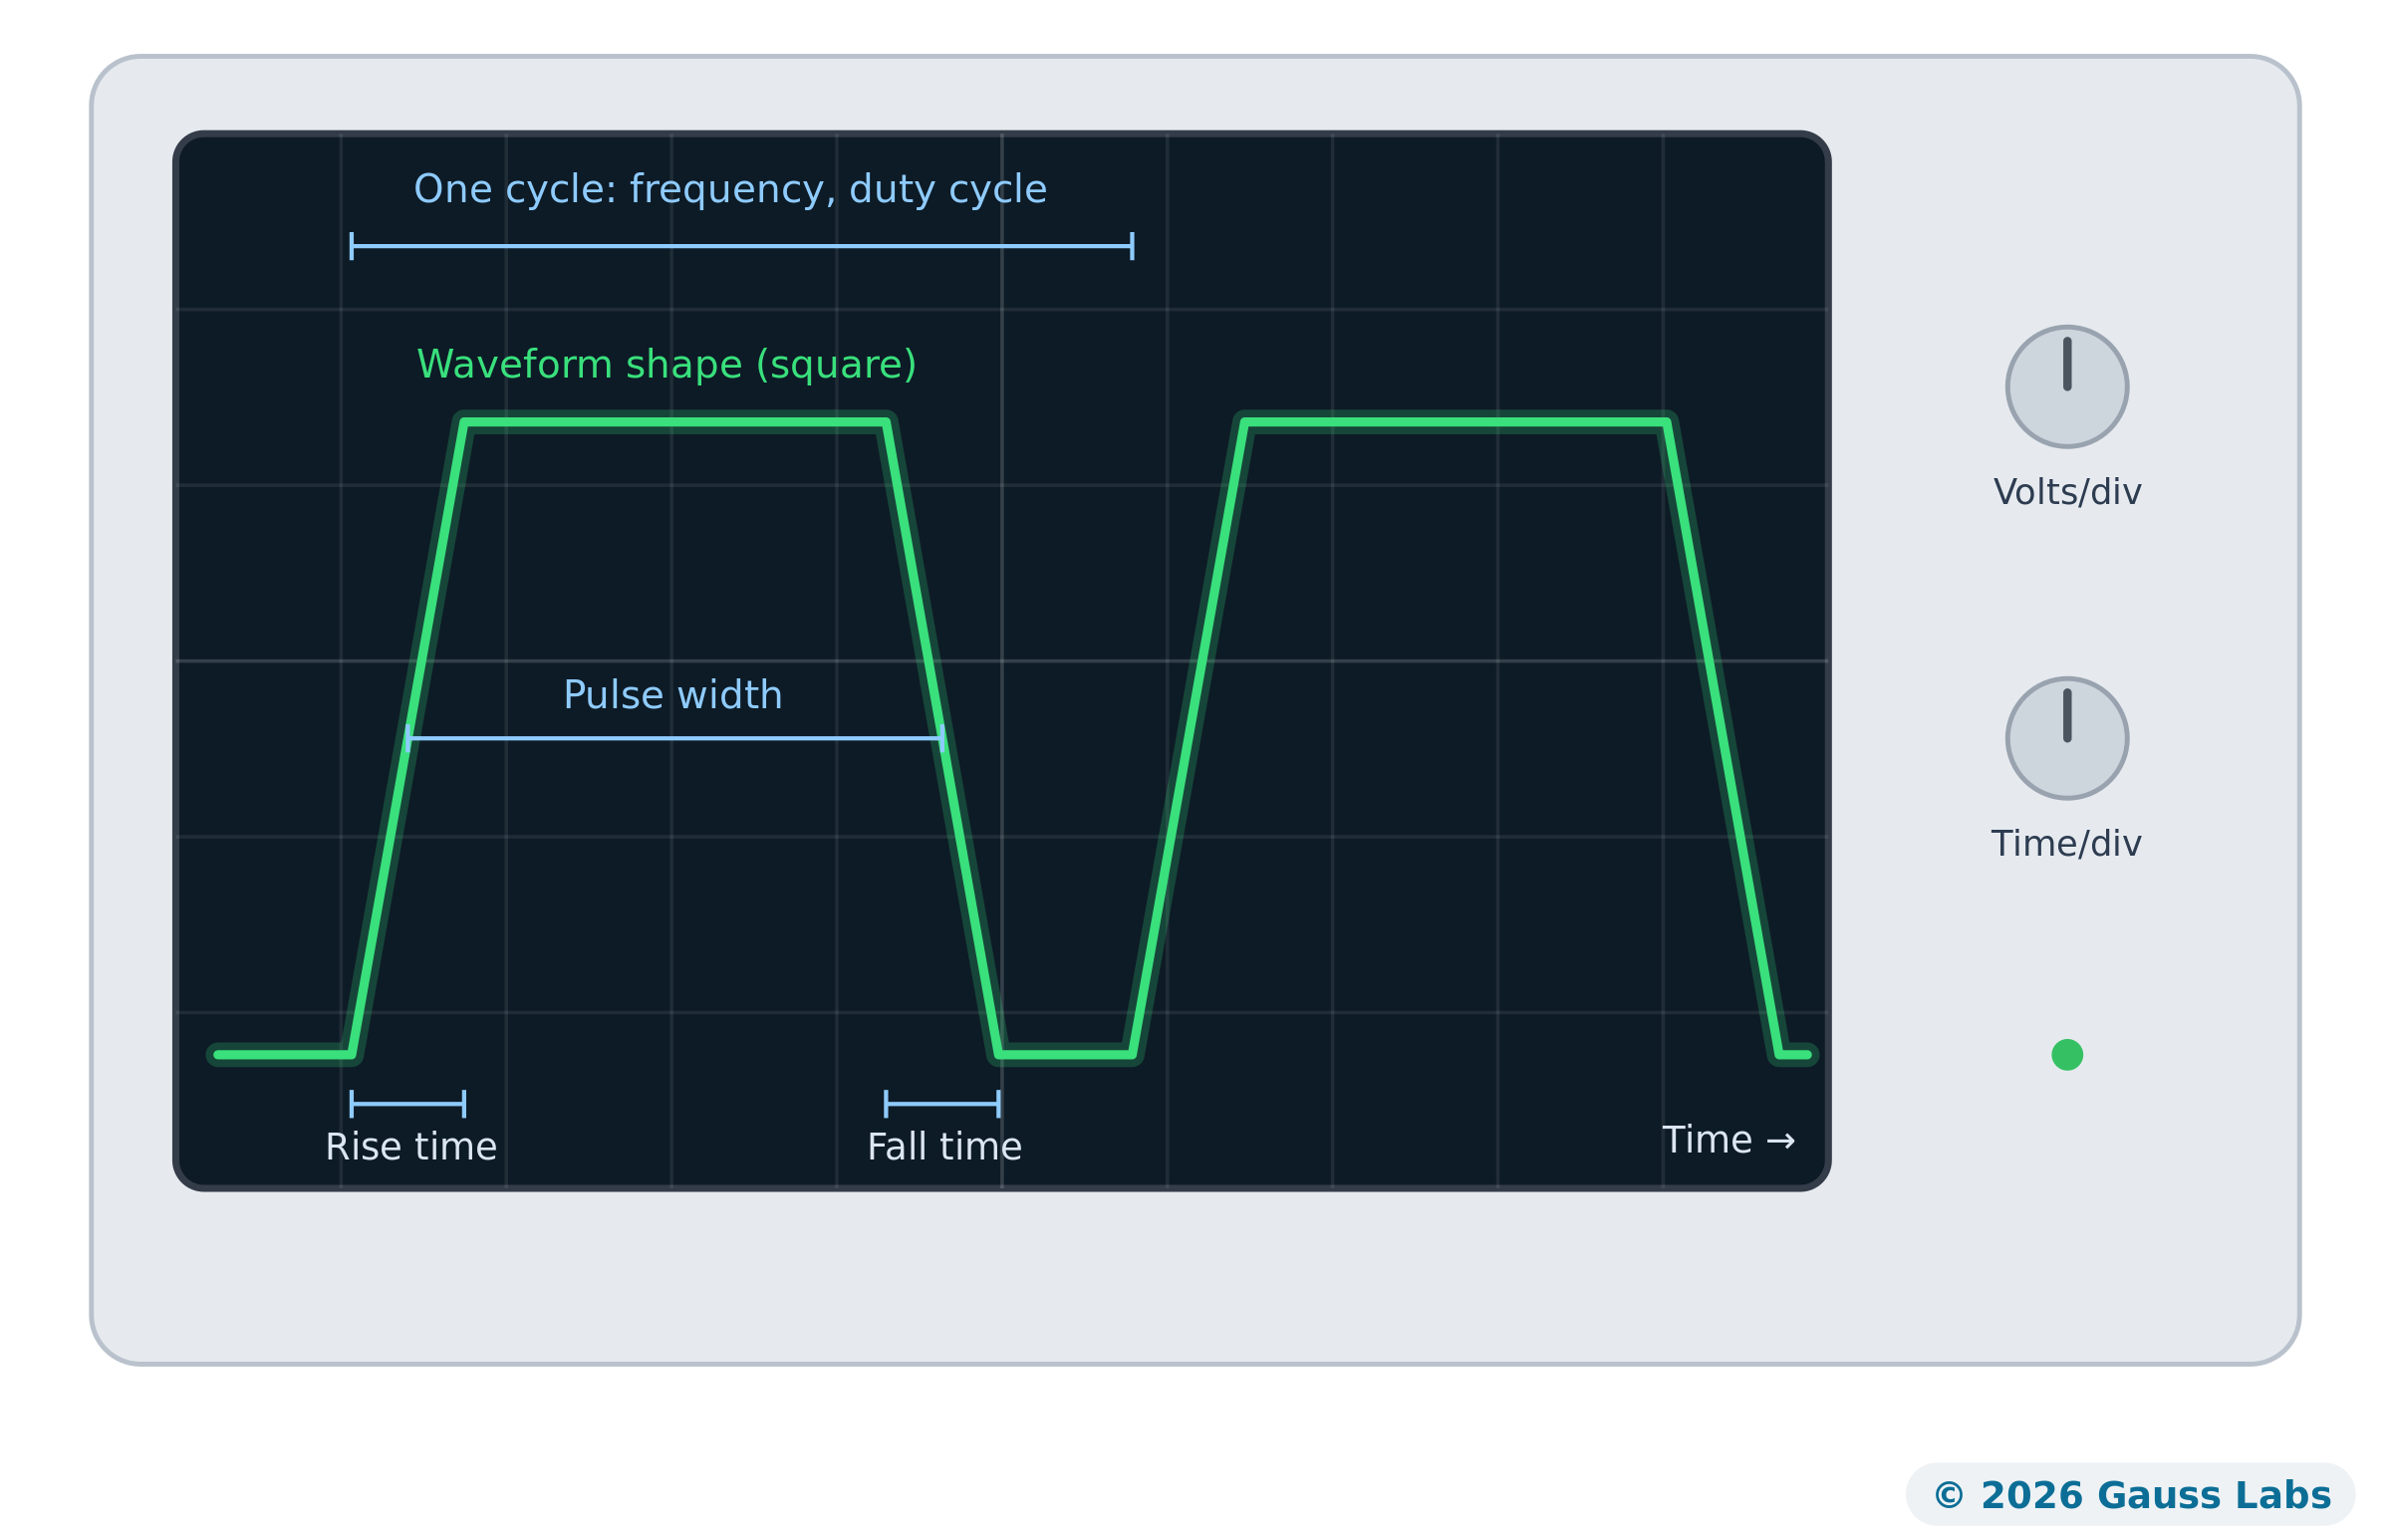Click the 'Pulse width' label
This screenshot has height=1540, width=2391.
[673, 695]
